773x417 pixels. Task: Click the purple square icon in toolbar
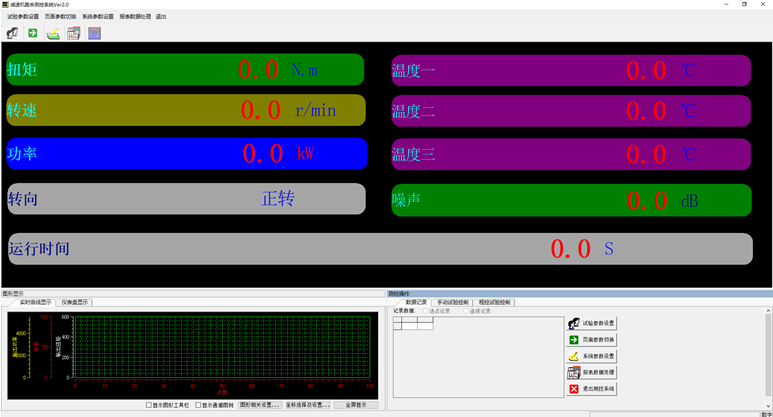[x=94, y=33]
